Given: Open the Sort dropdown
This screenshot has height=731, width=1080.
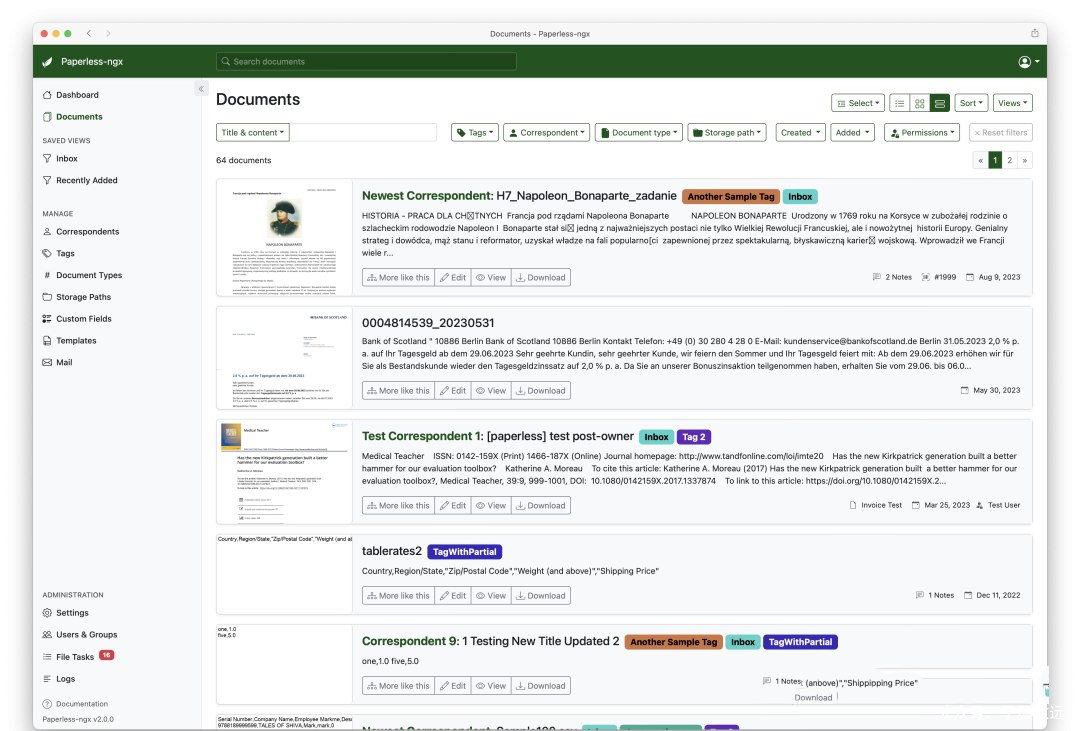Looking at the screenshot, I should click(971, 103).
